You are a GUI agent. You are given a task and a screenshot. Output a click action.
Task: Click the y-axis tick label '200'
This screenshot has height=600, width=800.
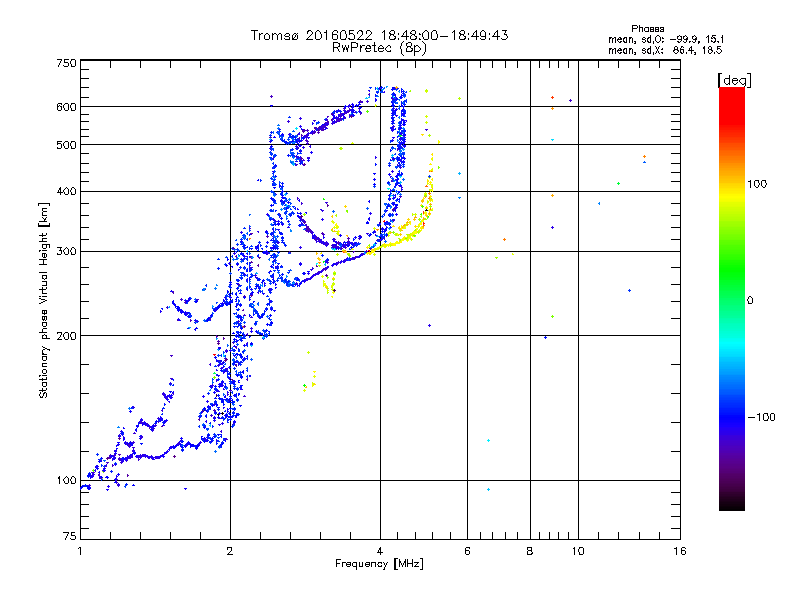coord(66,336)
